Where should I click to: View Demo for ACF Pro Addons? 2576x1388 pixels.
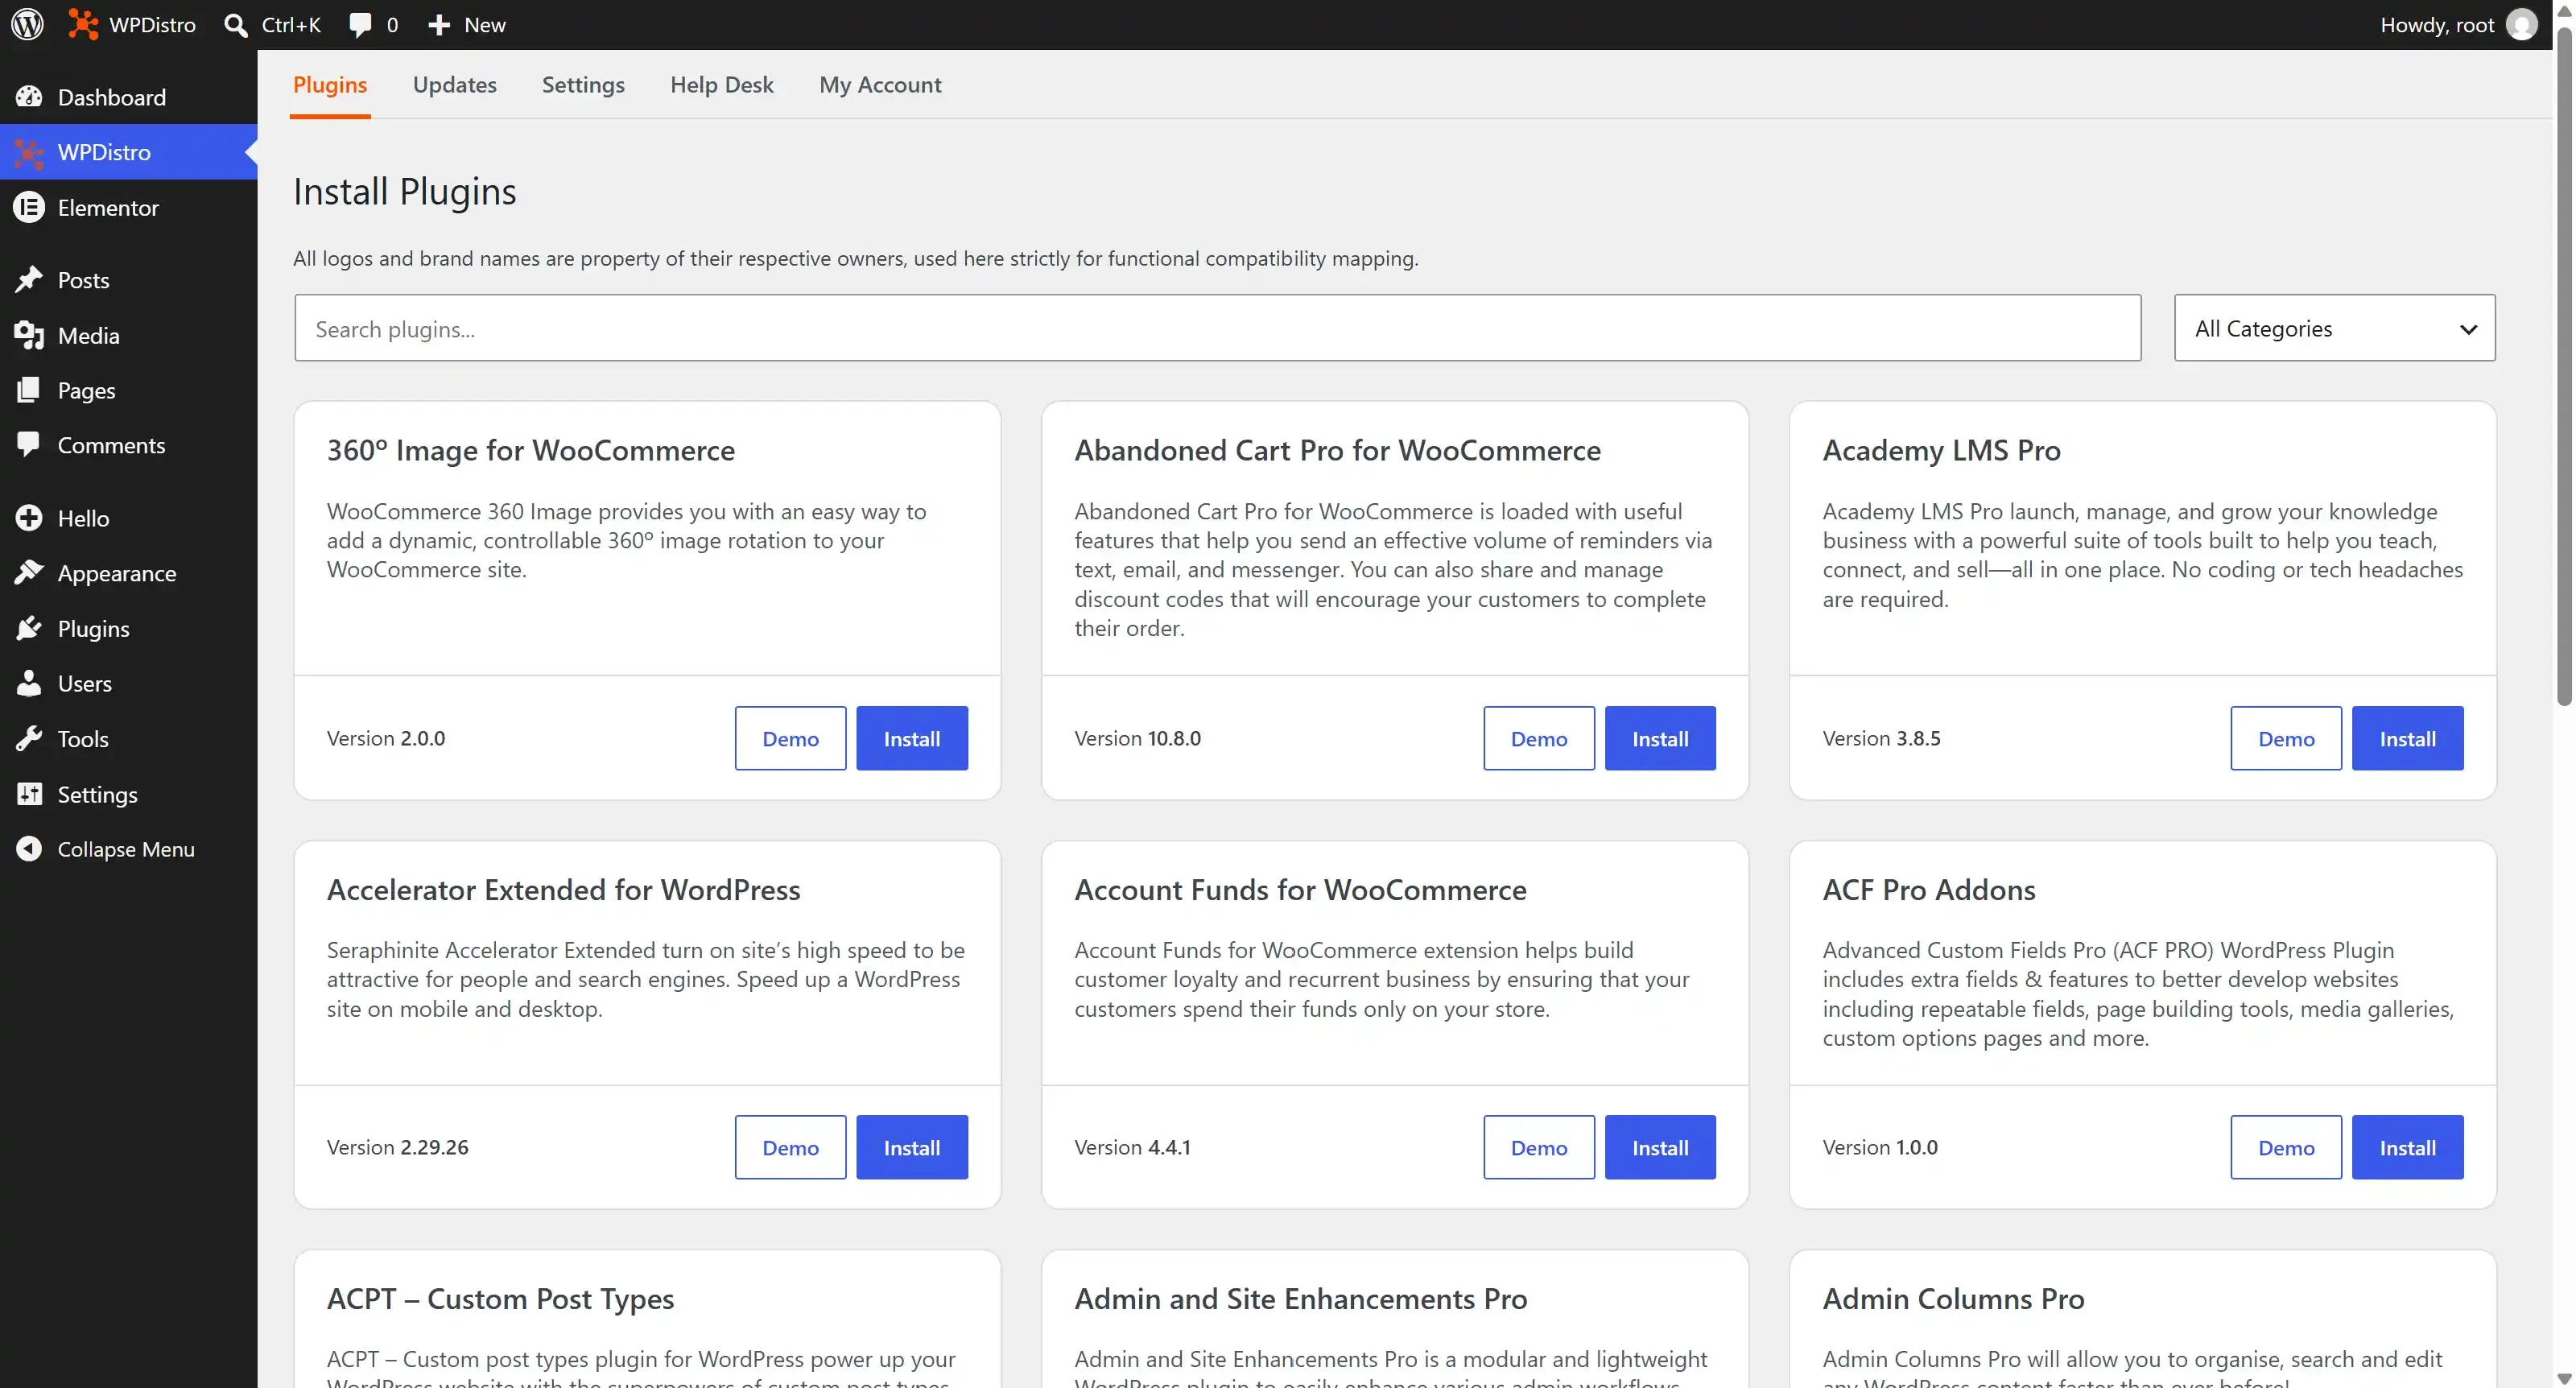[2286, 1148]
